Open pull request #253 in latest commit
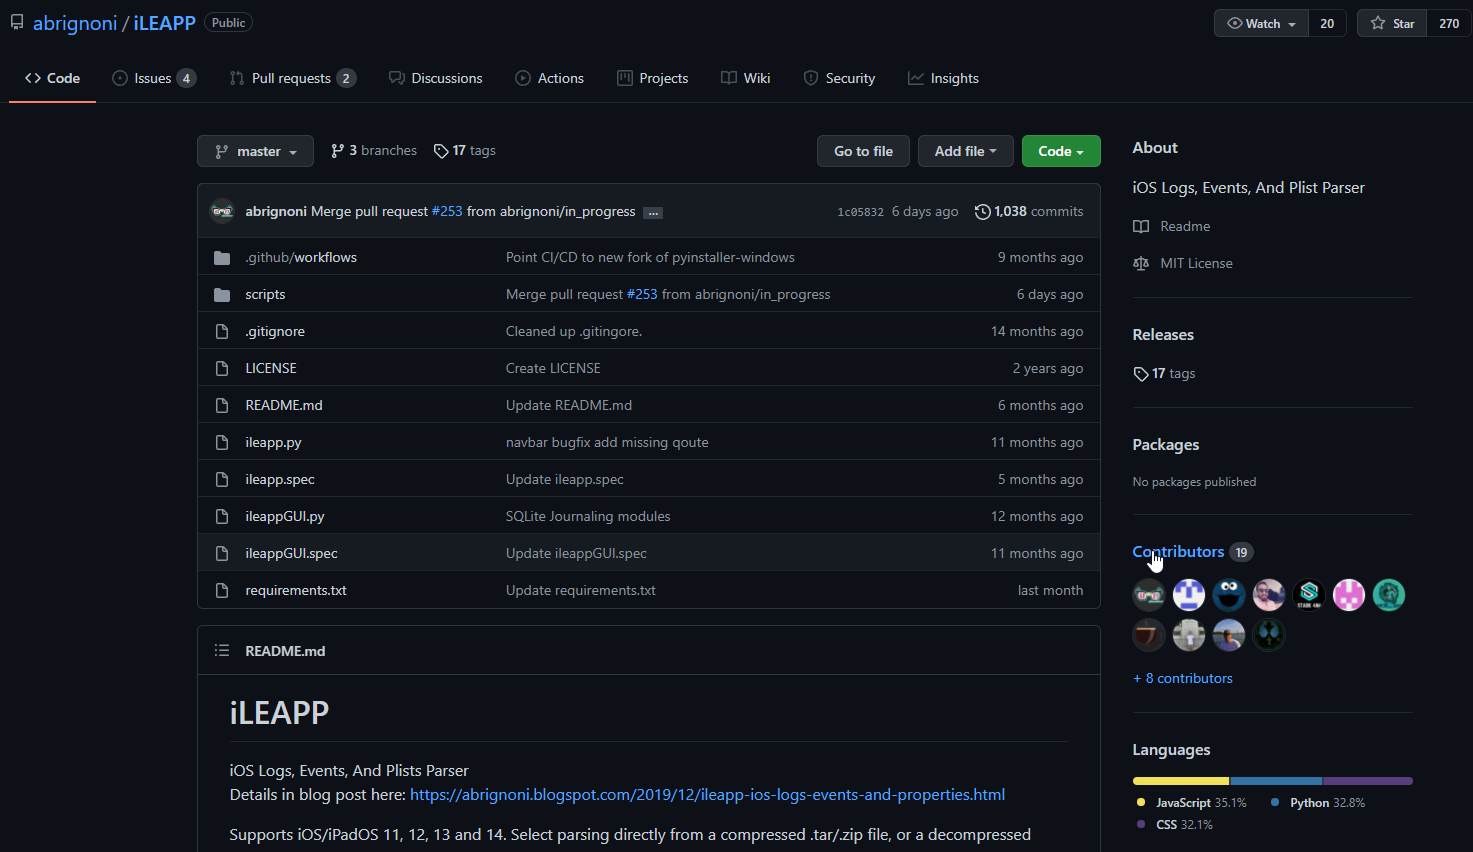 pyautogui.click(x=447, y=211)
